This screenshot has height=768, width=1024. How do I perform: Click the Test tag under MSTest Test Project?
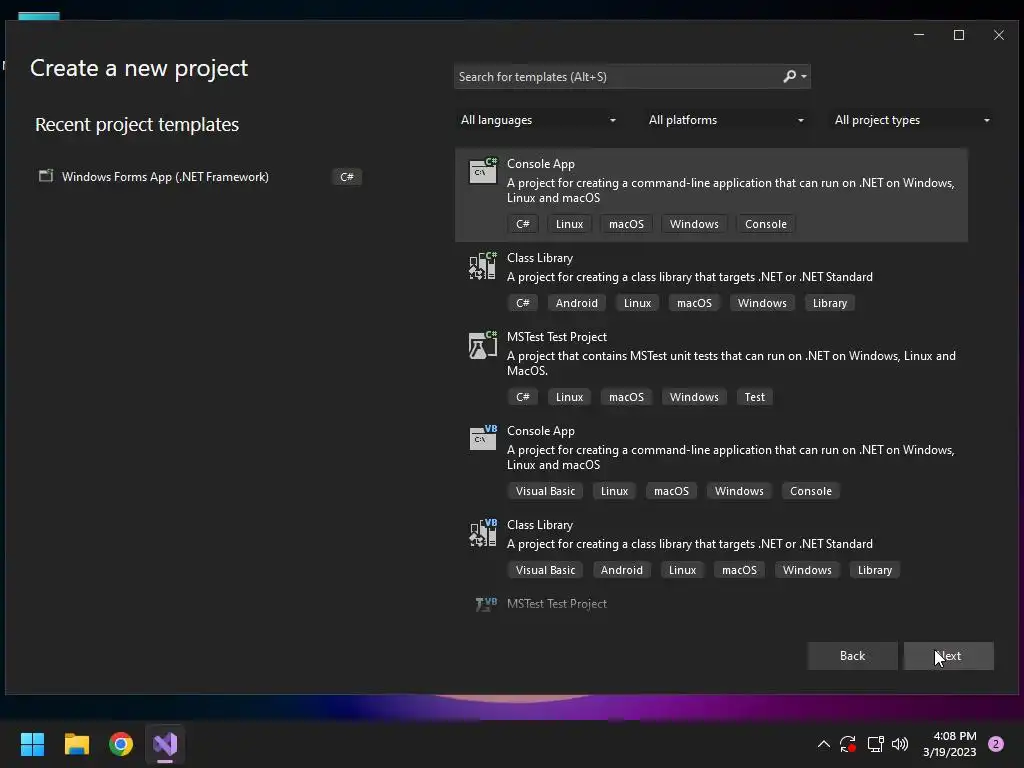(754, 397)
